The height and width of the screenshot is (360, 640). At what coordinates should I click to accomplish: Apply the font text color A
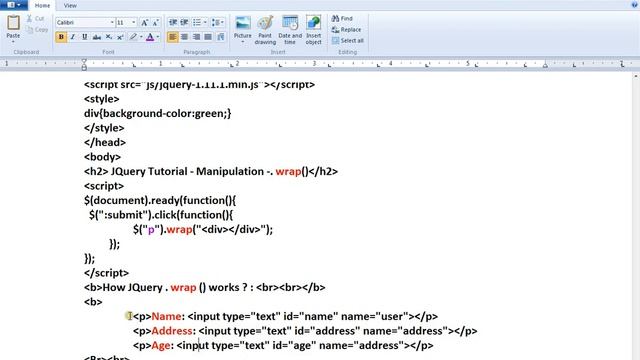[x=150, y=37]
